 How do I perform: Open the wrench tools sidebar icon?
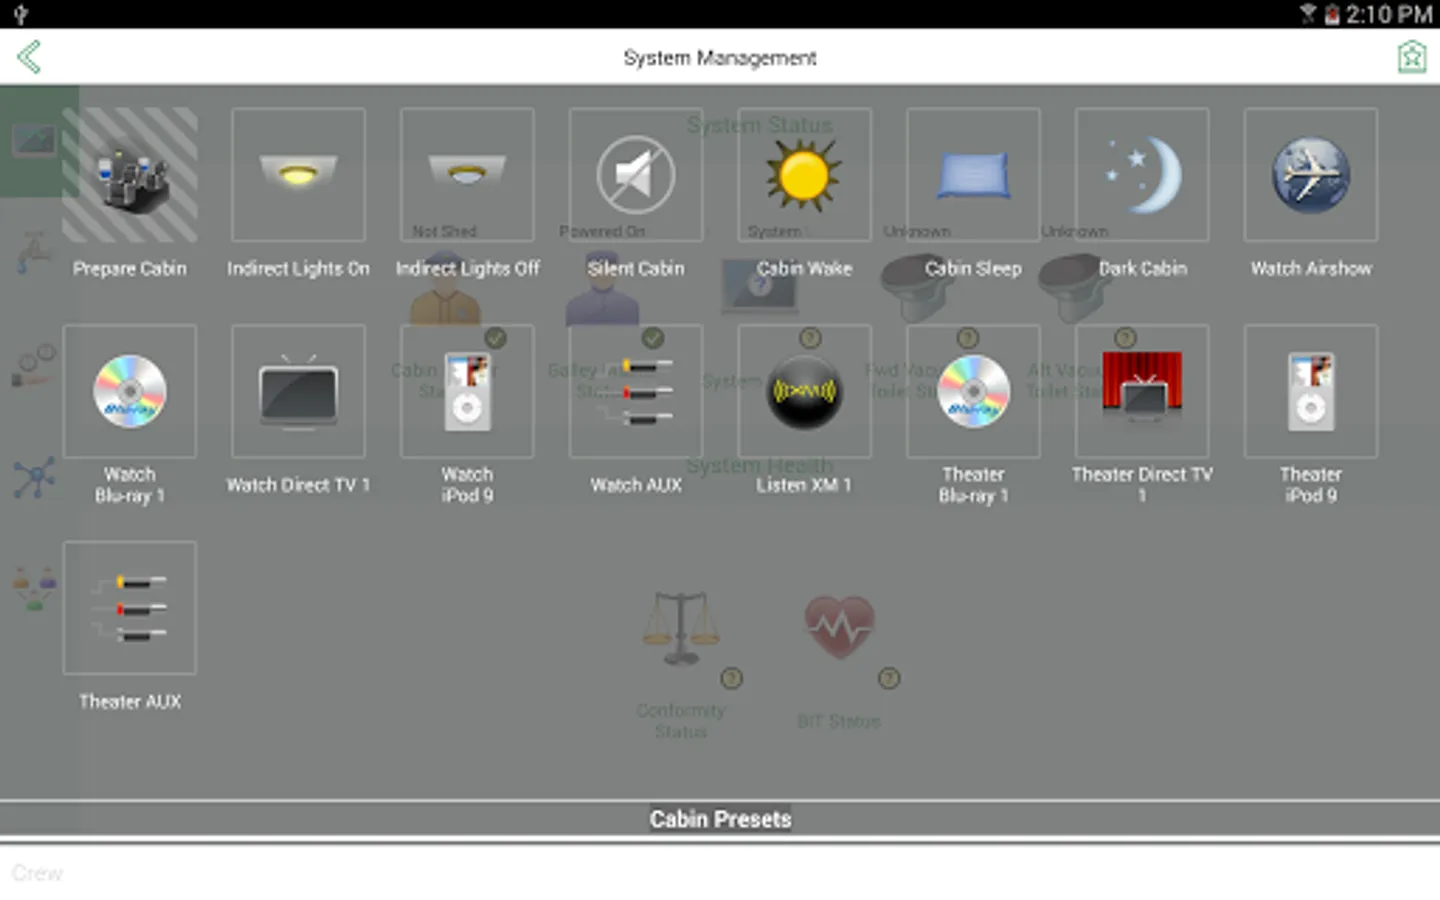[x=34, y=365]
